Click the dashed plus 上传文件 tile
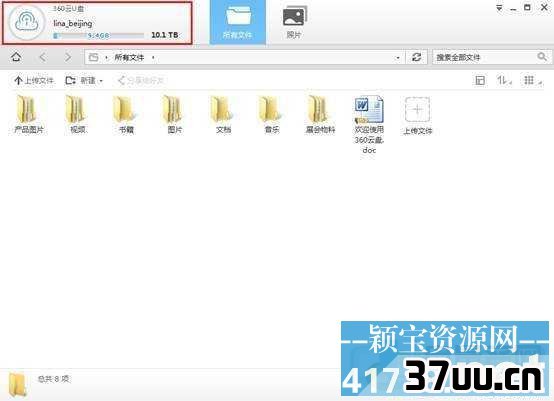Viewport: 554px width, 401px height. [x=418, y=116]
